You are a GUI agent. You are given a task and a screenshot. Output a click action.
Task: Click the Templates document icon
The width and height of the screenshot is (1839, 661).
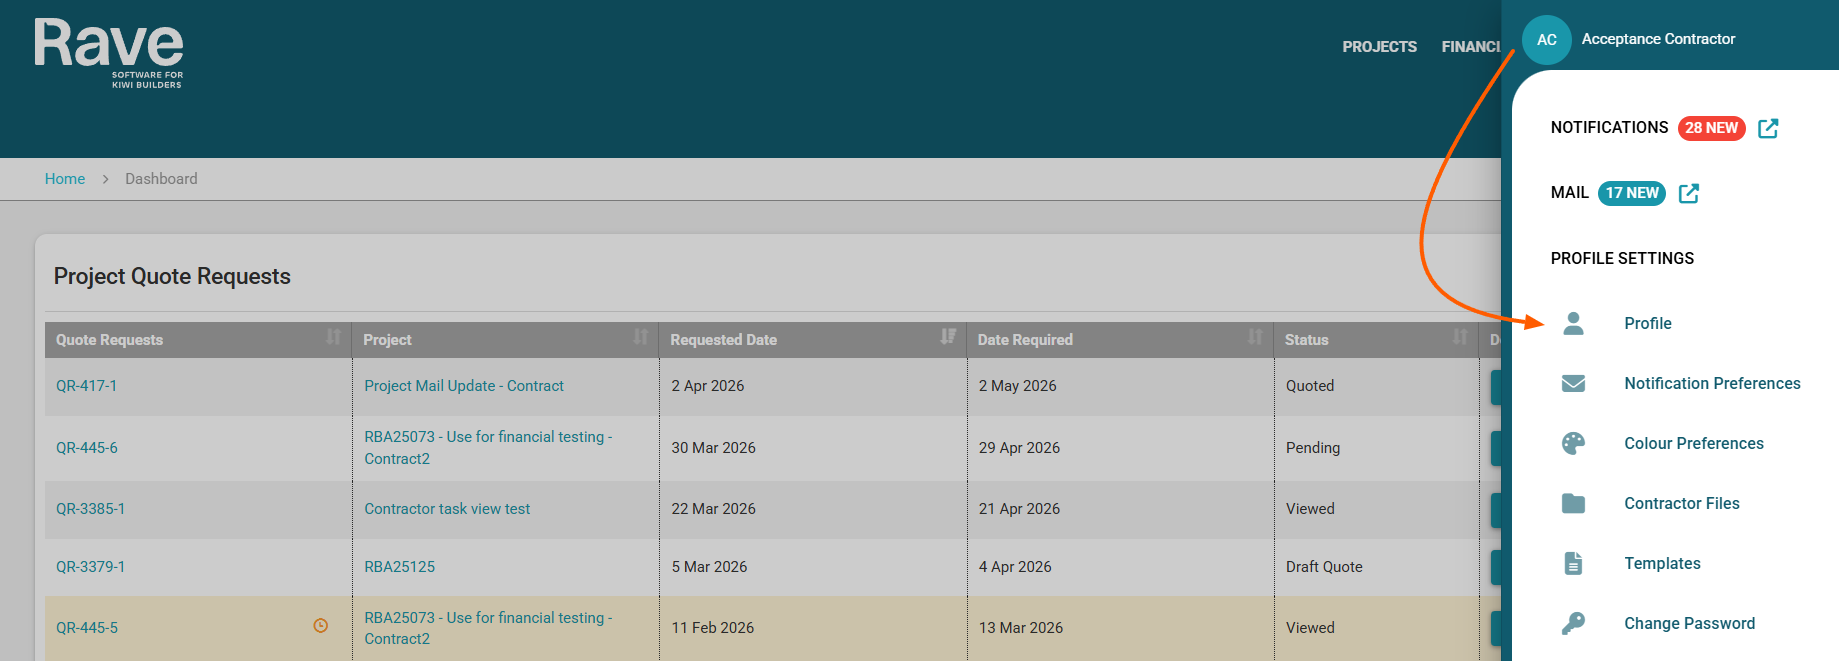click(1573, 563)
